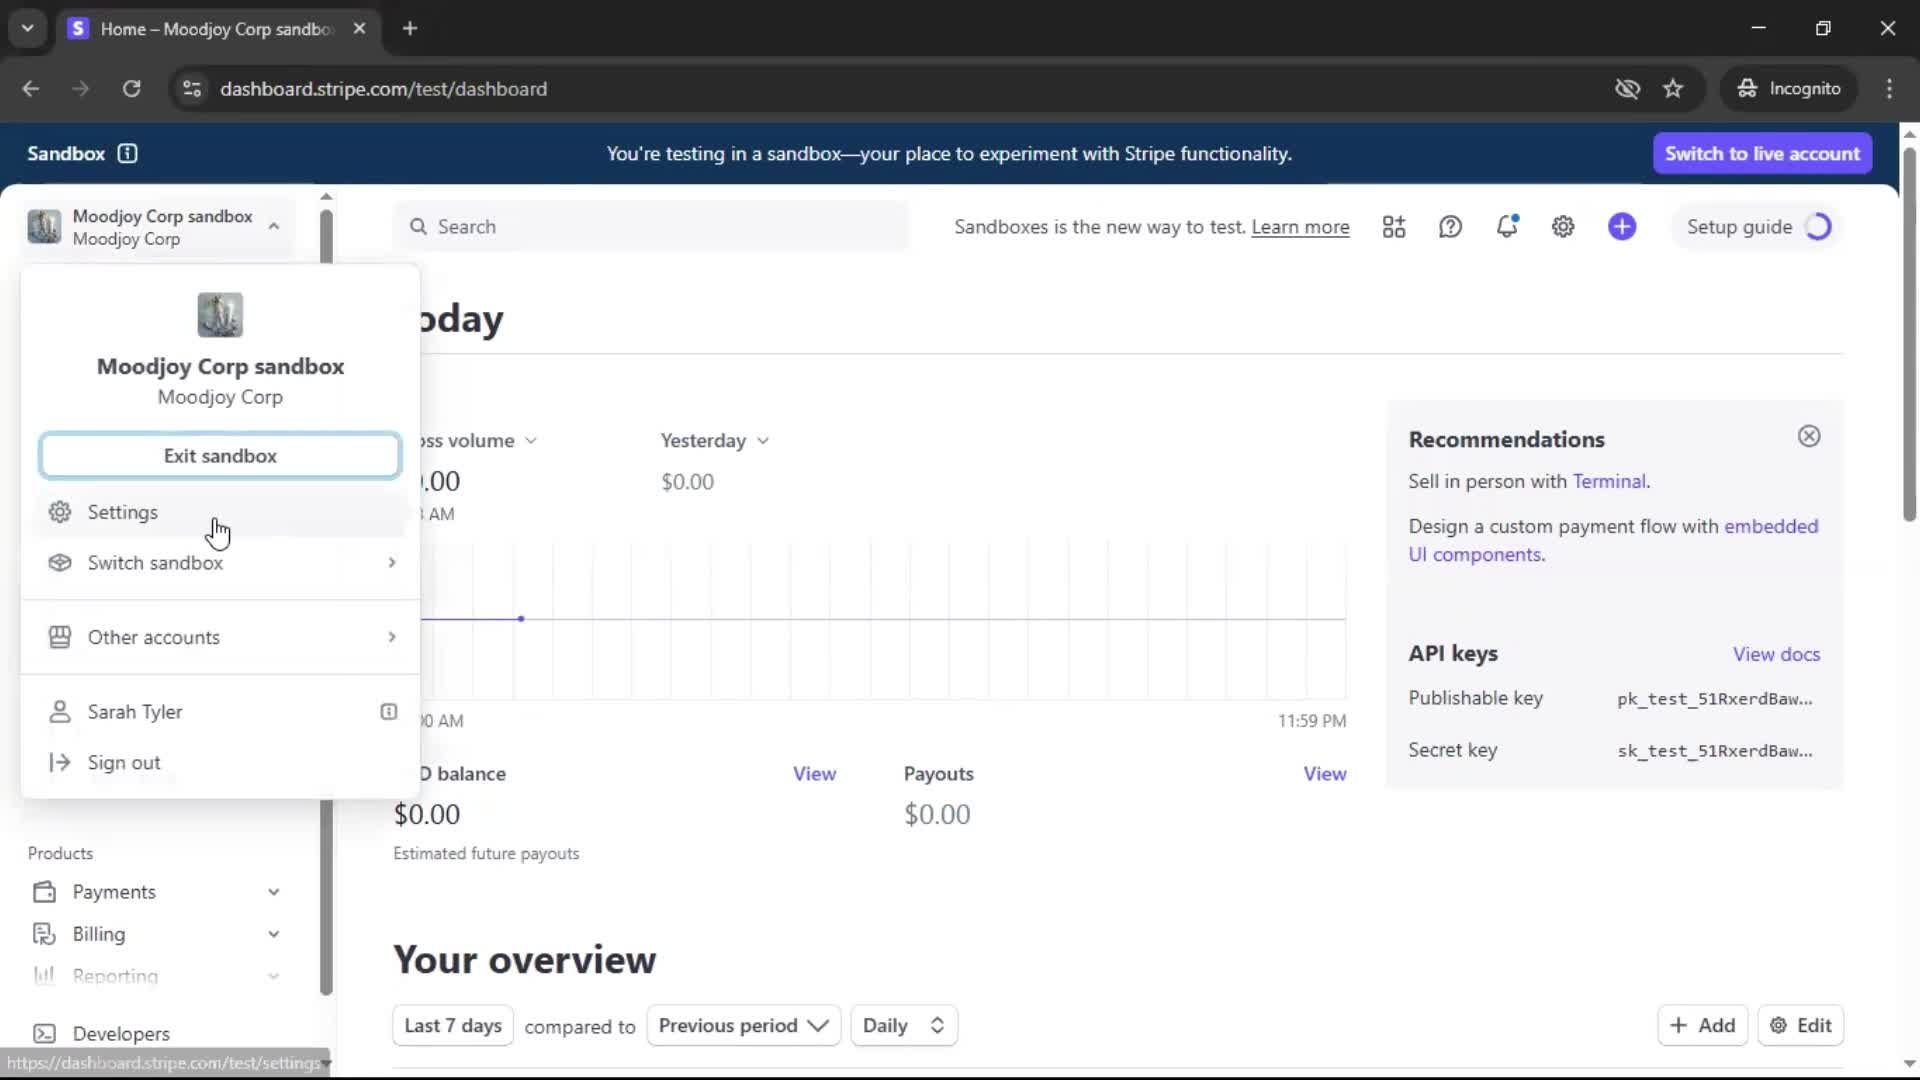This screenshot has height=1080, width=1920.
Task: Open the Previous period dropdown
Action: pos(744,1026)
